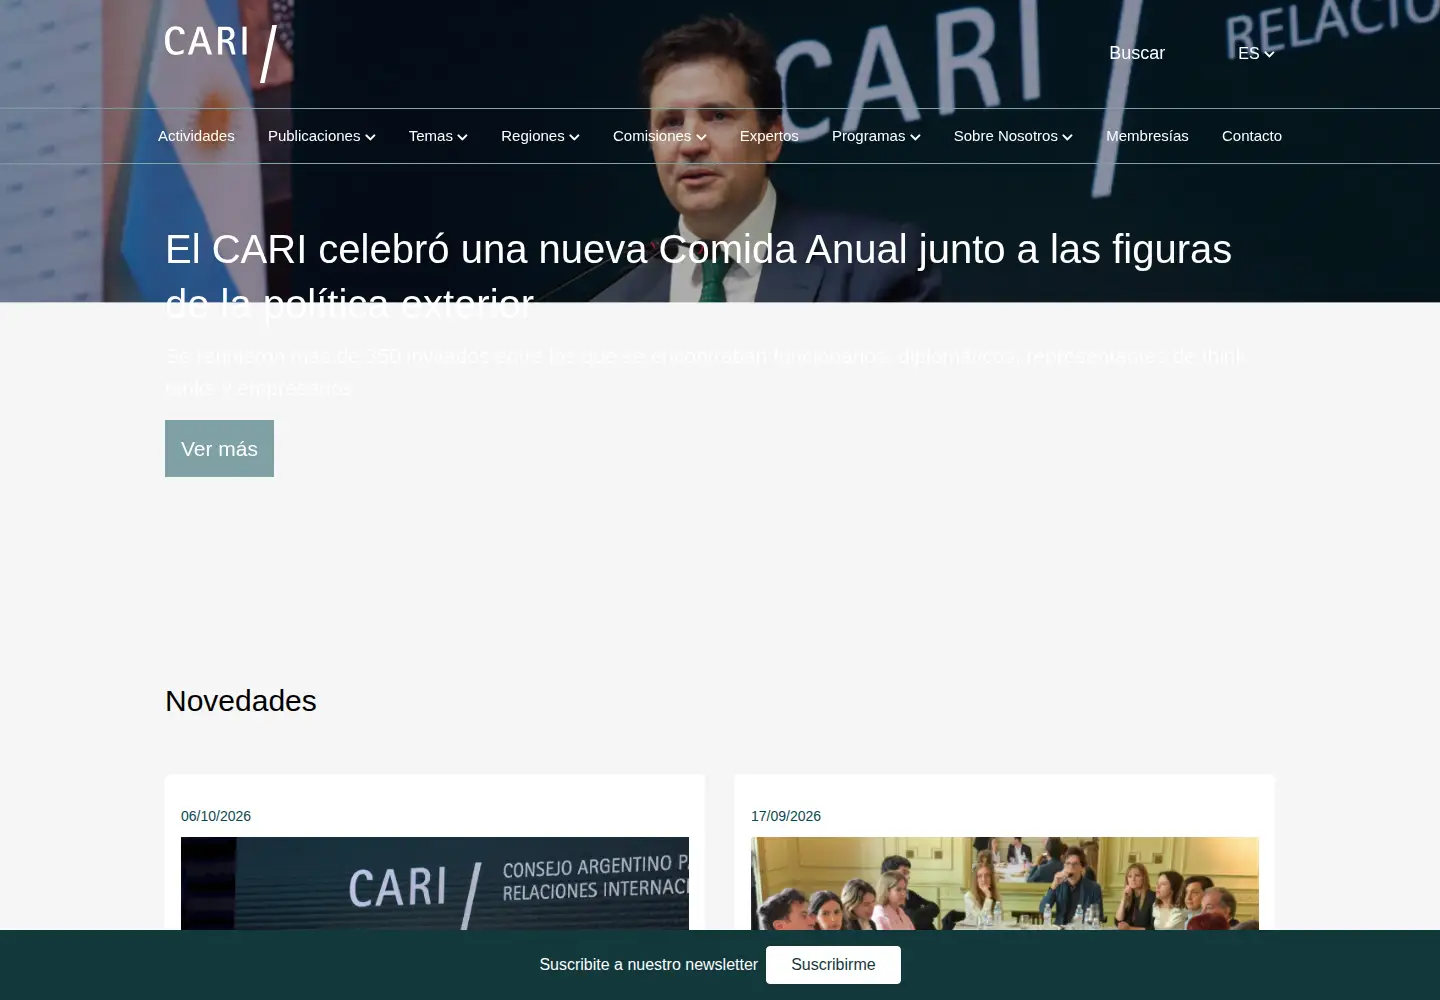The image size is (1440, 1000).
Task: Go to Actividades menu item
Action: 196,136
